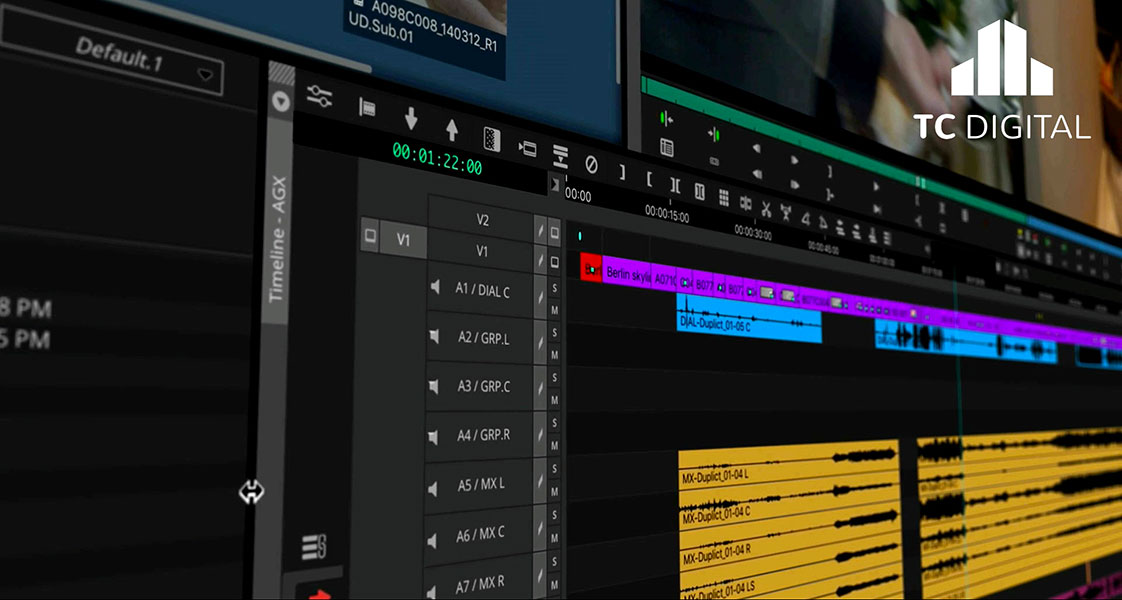The width and height of the screenshot is (1122, 600).
Task: Open the stacked list icon at panel bottom
Action: pyautogui.click(x=313, y=547)
